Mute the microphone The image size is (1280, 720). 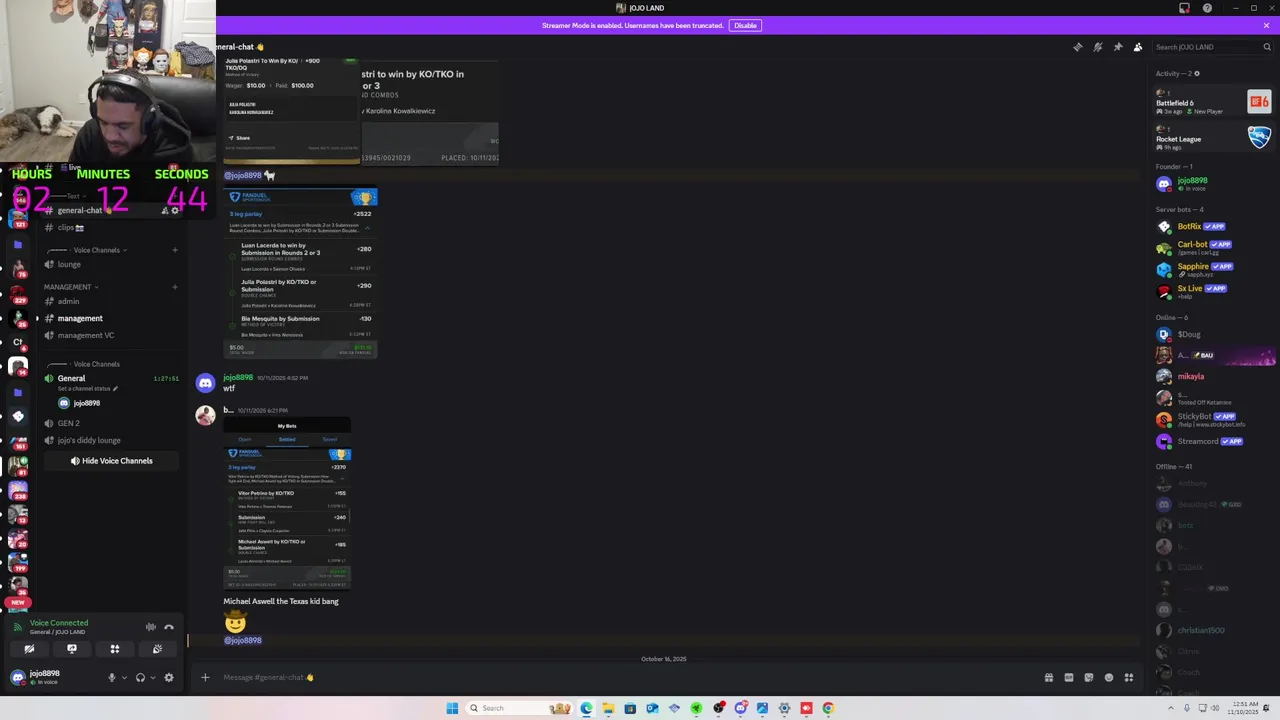tap(112, 677)
